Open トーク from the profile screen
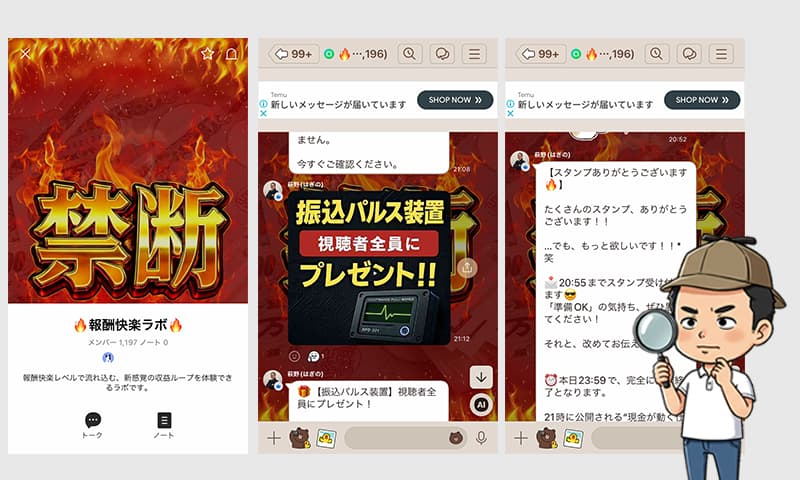Image resolution: width=800 pixels, height=480 pixels. (x=93, y=424)
